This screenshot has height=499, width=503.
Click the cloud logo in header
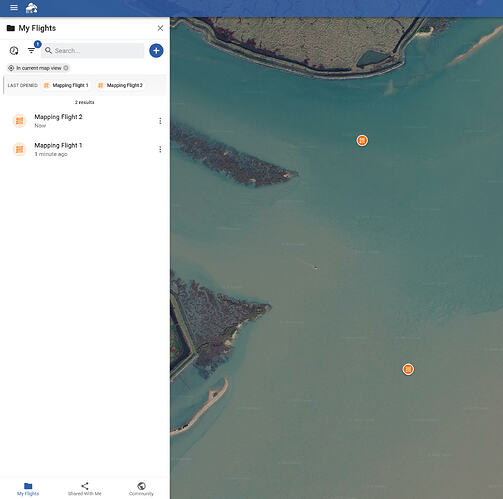(x=32, y=8)
